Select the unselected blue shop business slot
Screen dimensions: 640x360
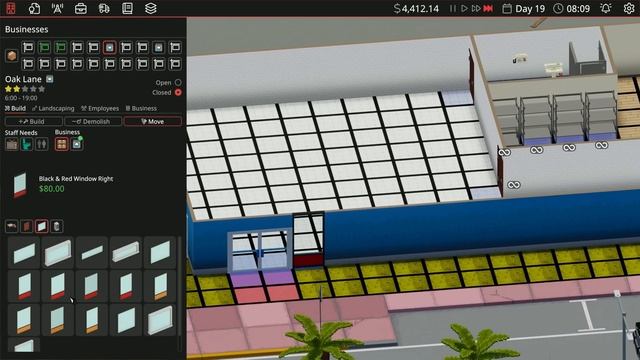pyautogui.click(x=158, y=47)
